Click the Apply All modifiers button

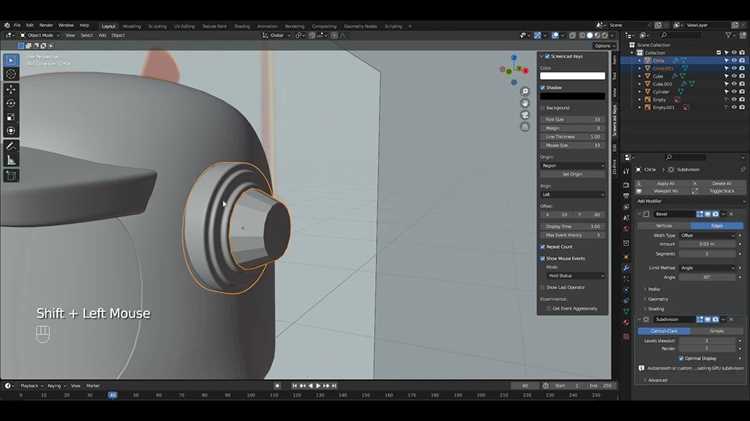[x=665, y=183]
